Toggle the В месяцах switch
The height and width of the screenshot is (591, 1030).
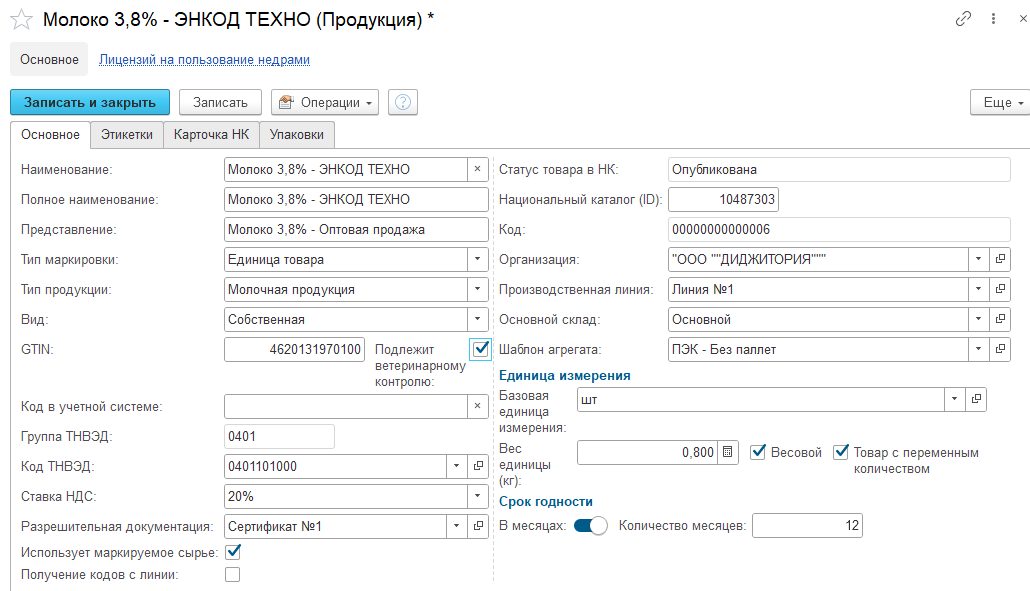590,526
